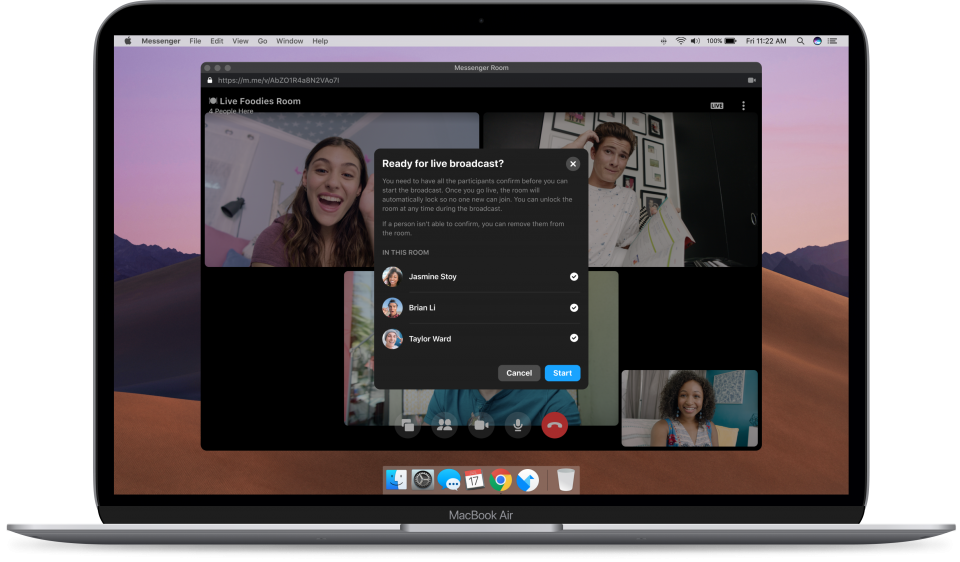Open the three-dot more options menu
Viewport: 960px width, 562px height.
743,105
